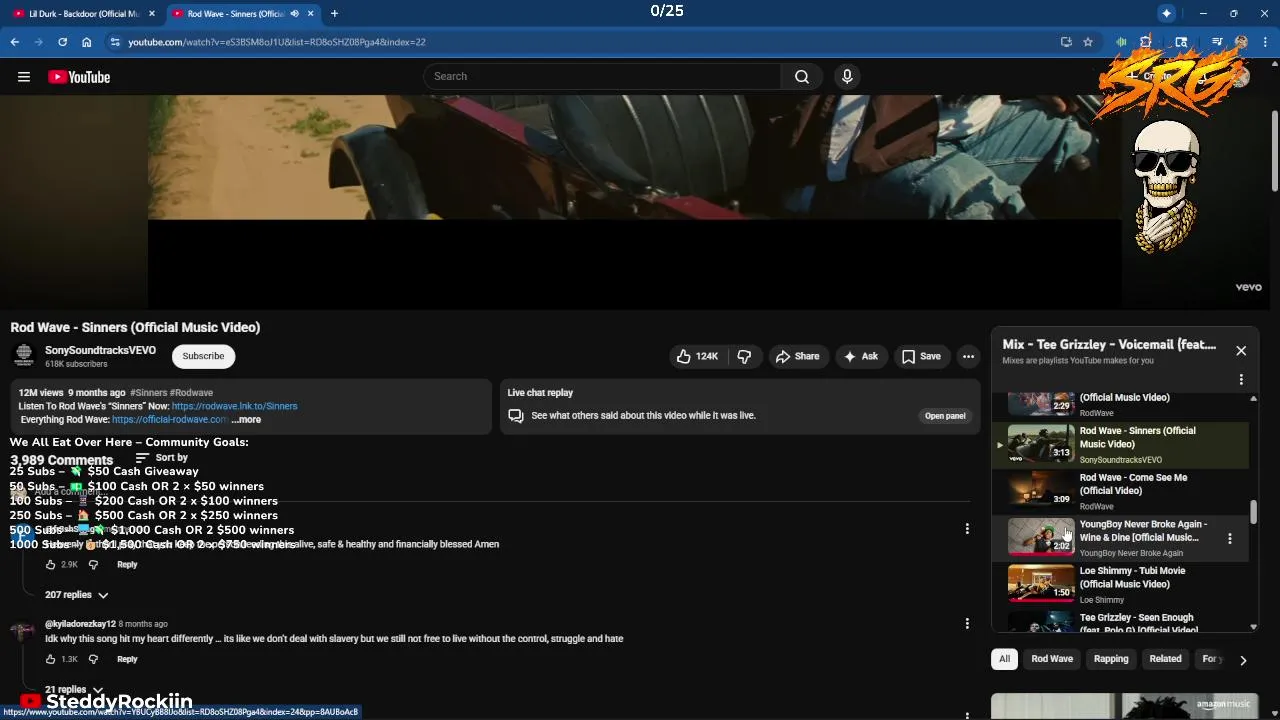Select the Related filter chip
The height and width of the screenshot is (720, 1280).
[1165, 659]
